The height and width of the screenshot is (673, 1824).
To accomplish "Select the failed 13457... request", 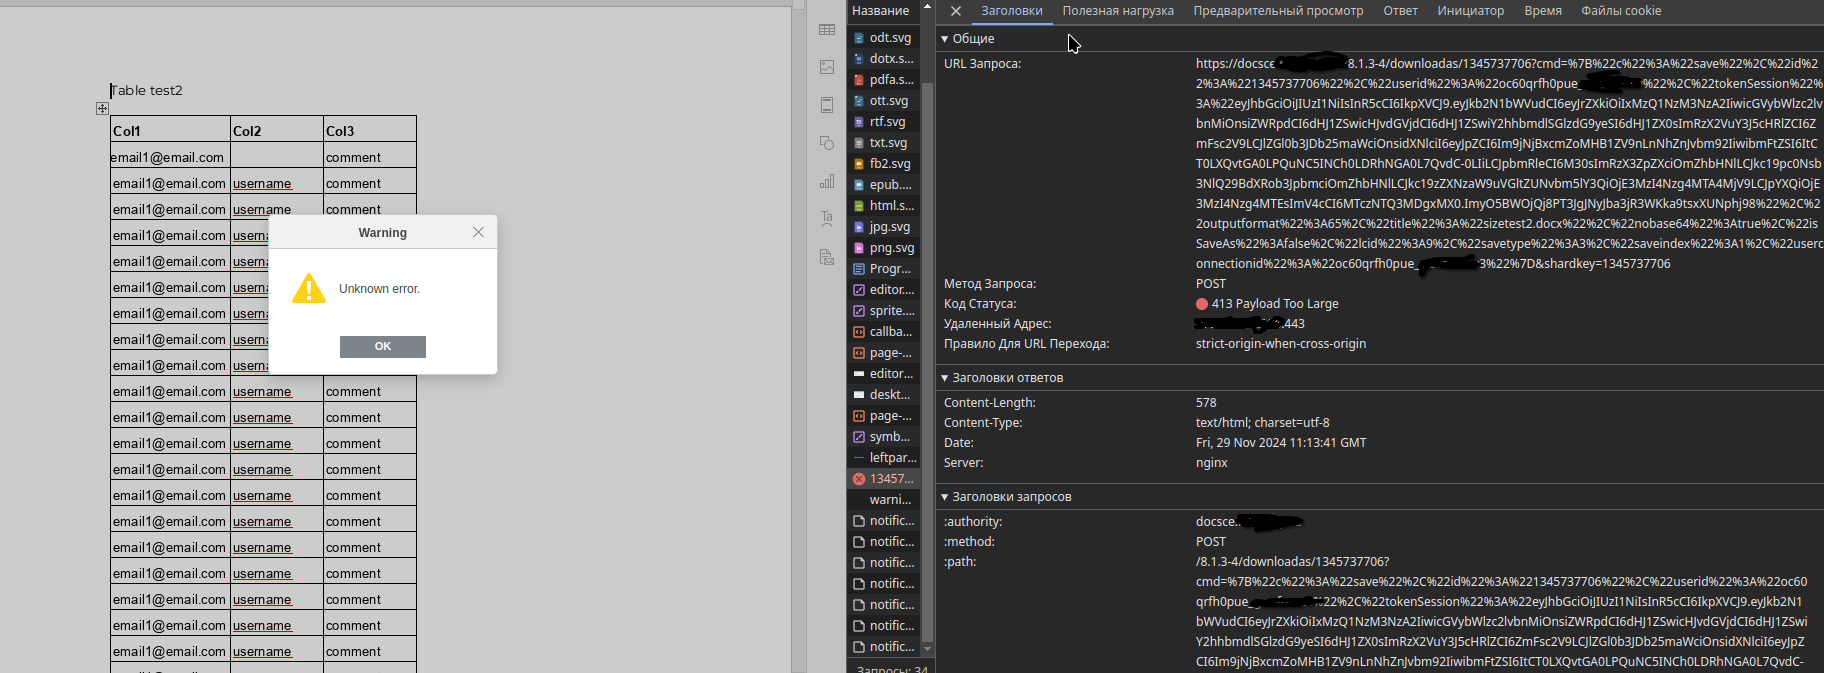I will [884, 479].
